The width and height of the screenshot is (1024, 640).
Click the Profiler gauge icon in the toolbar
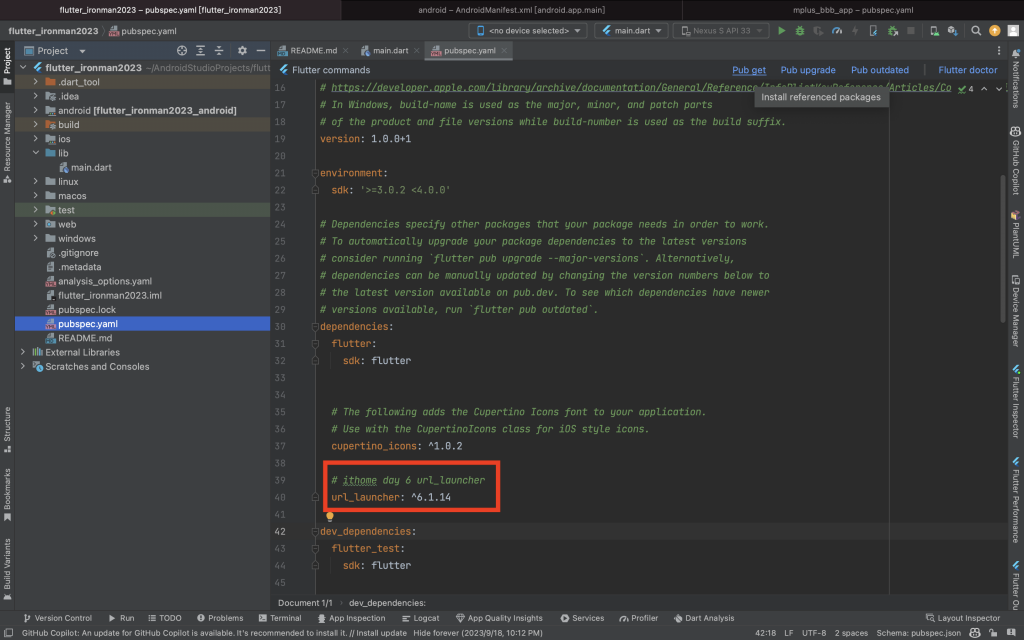(837, 31)
